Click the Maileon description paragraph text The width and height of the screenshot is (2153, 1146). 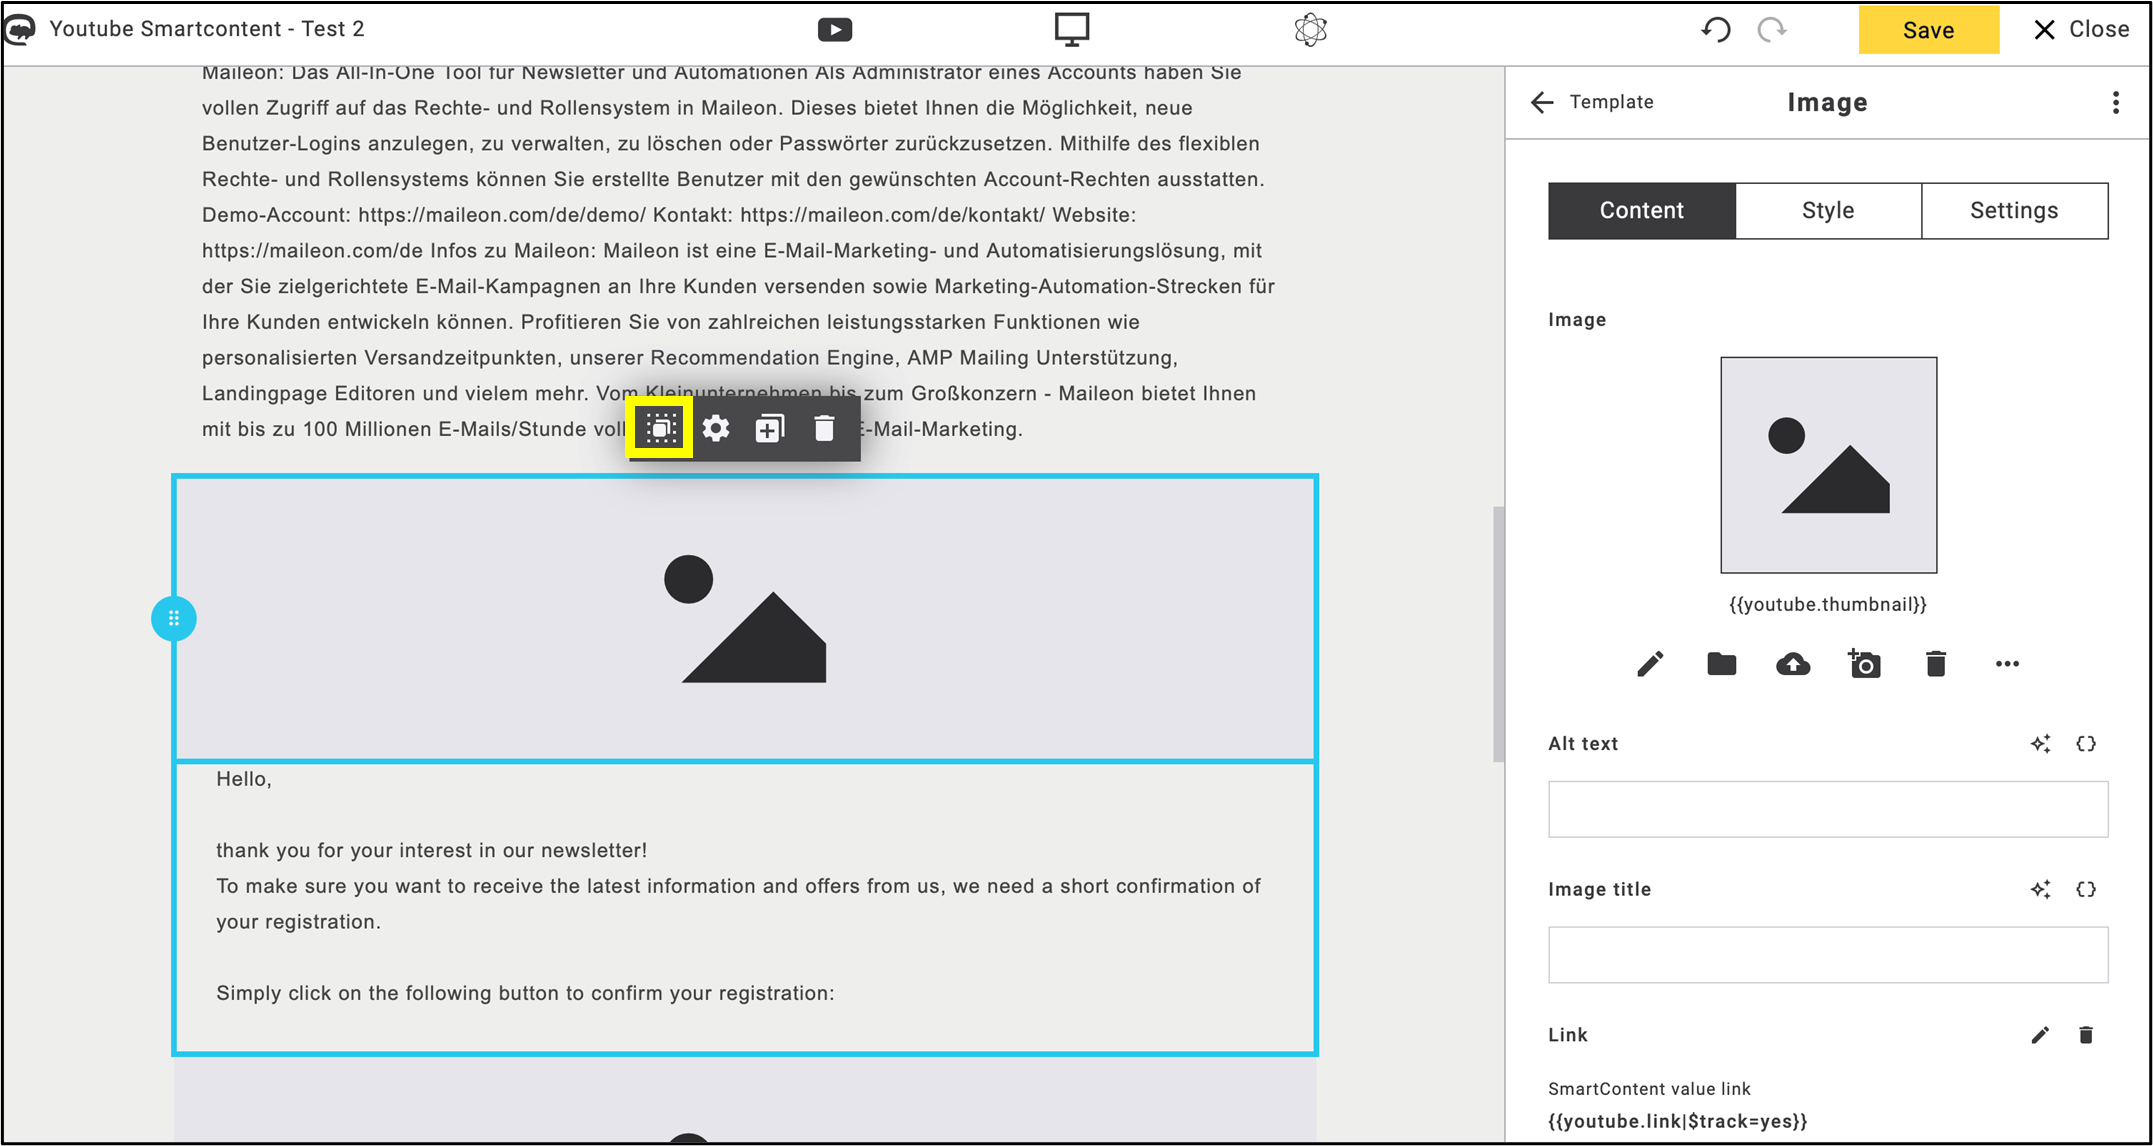tap(738, 251)
